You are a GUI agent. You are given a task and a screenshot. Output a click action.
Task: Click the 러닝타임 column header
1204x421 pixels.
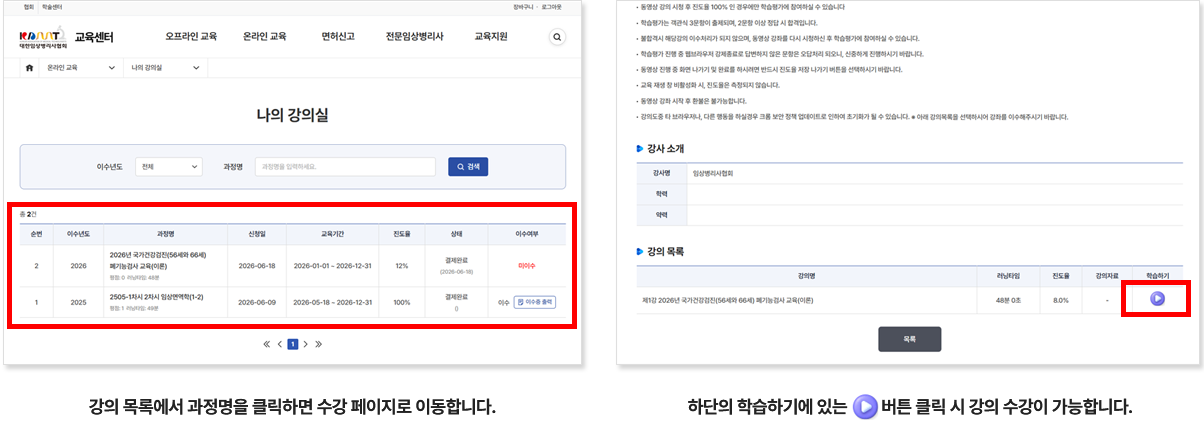(x=1007, y=274)
